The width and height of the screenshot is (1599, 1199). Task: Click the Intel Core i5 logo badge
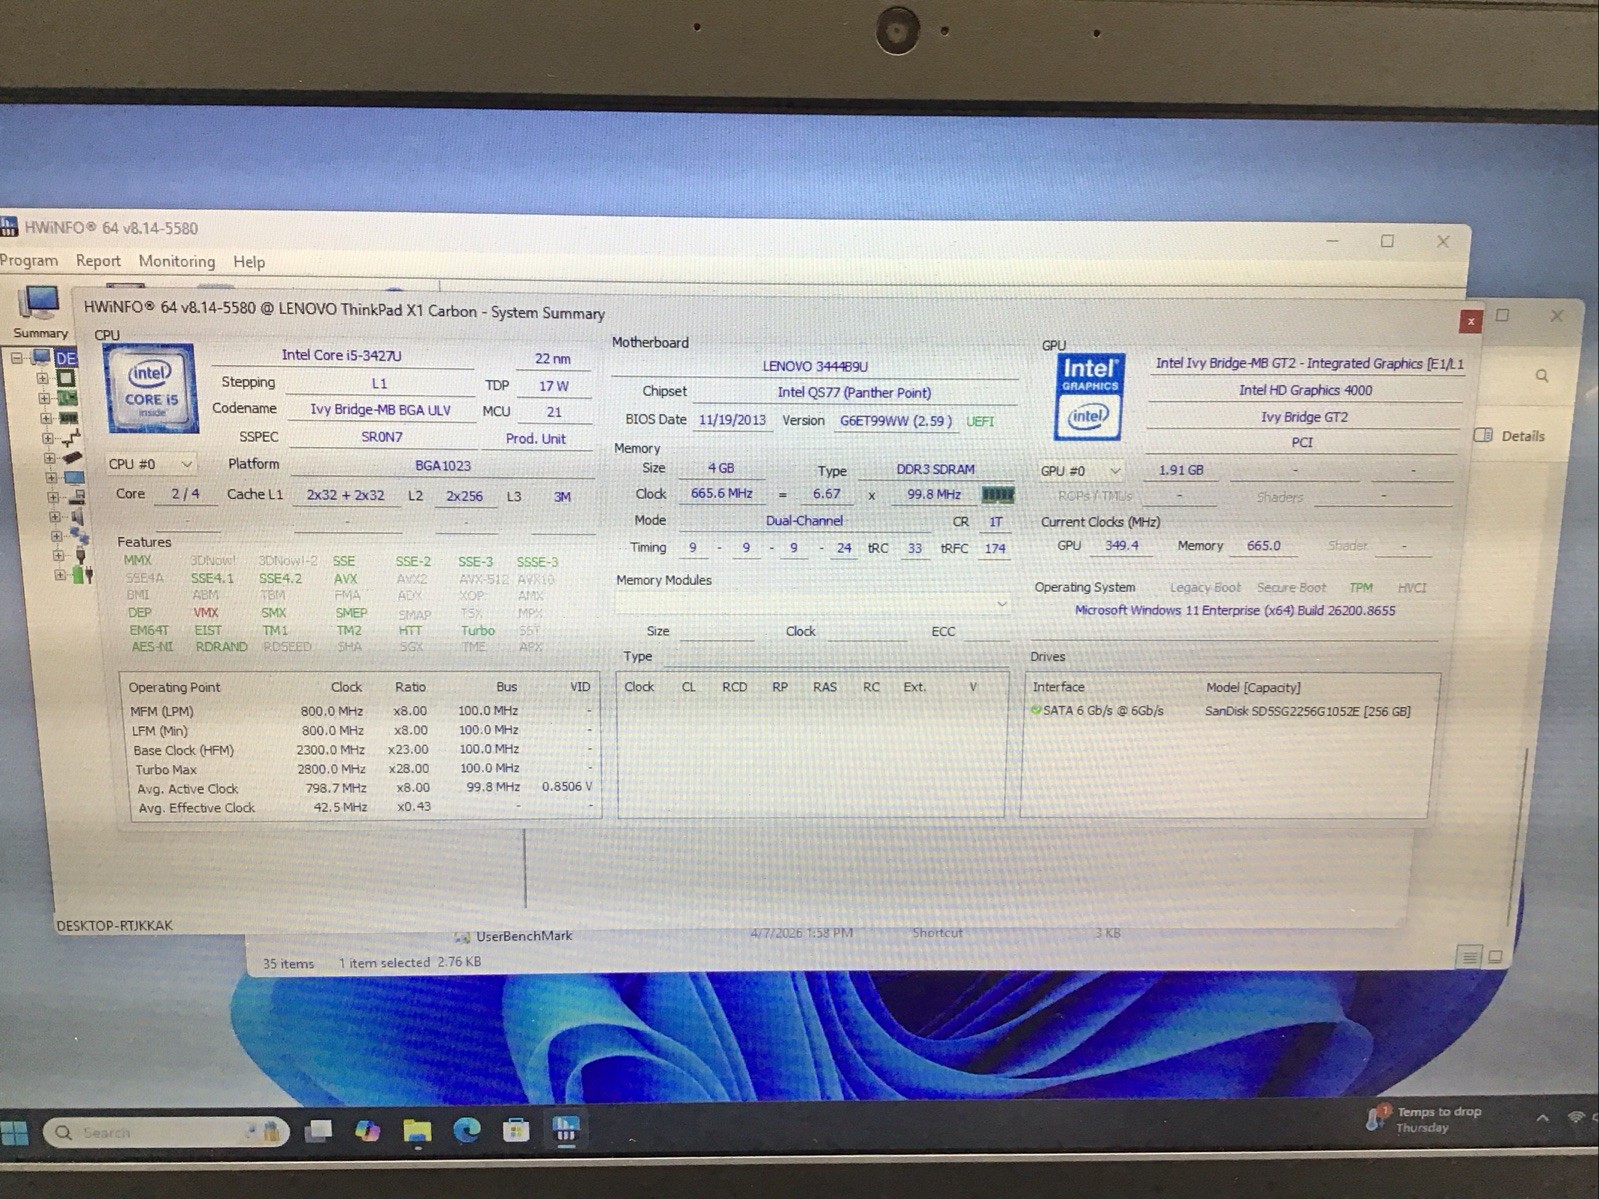tap(150, 388)
